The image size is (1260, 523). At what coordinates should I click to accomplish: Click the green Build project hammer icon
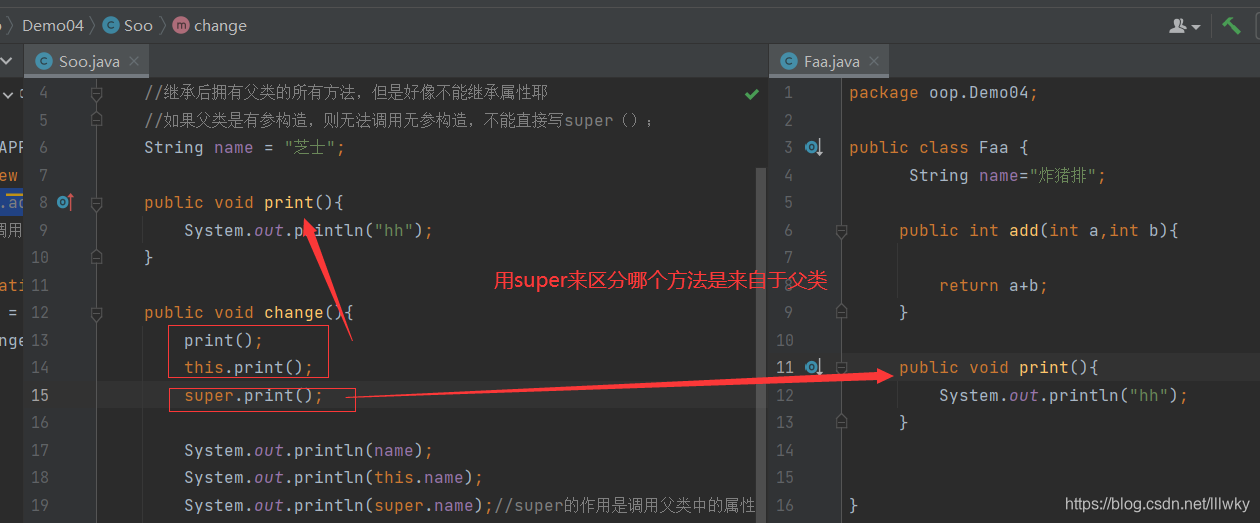[1231, 26]
